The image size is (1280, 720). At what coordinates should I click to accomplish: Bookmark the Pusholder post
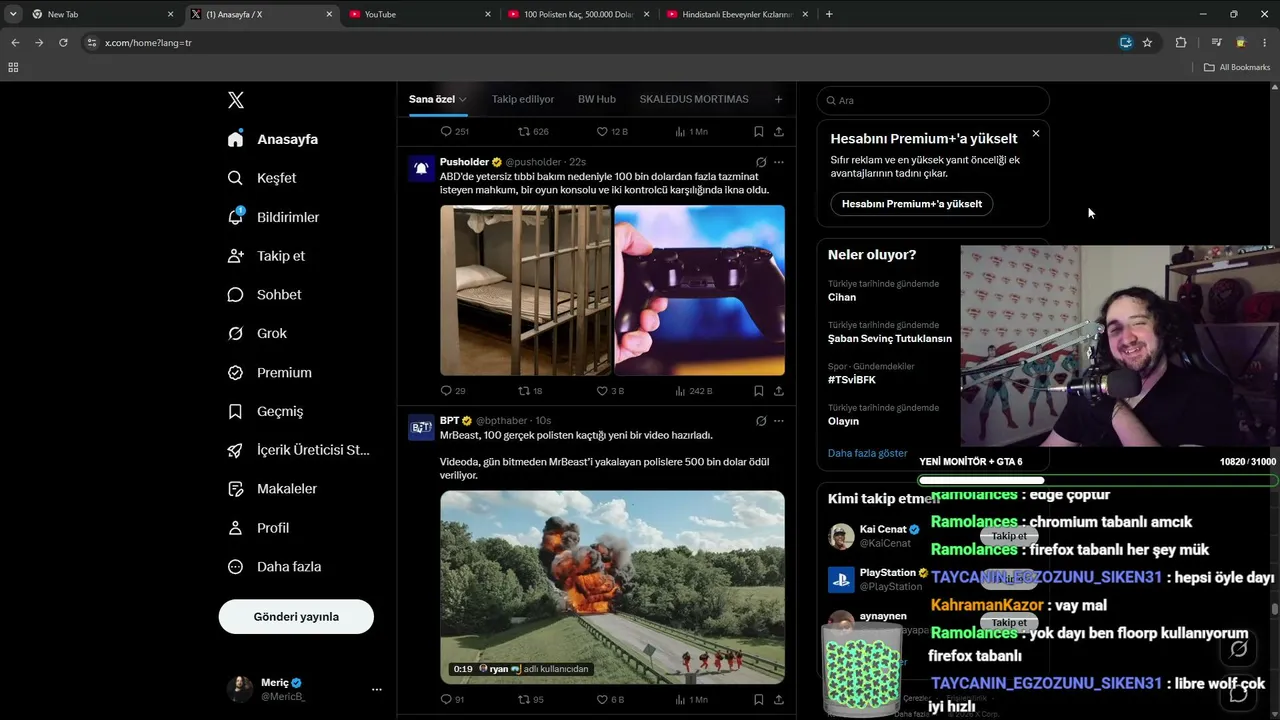(759, 391)
